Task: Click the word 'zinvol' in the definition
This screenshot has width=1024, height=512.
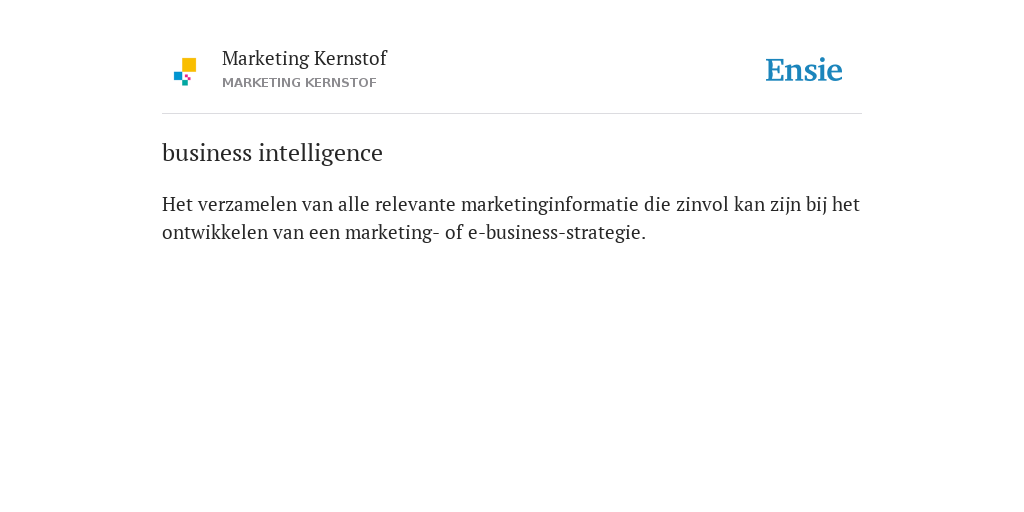Action: point(702,204)
